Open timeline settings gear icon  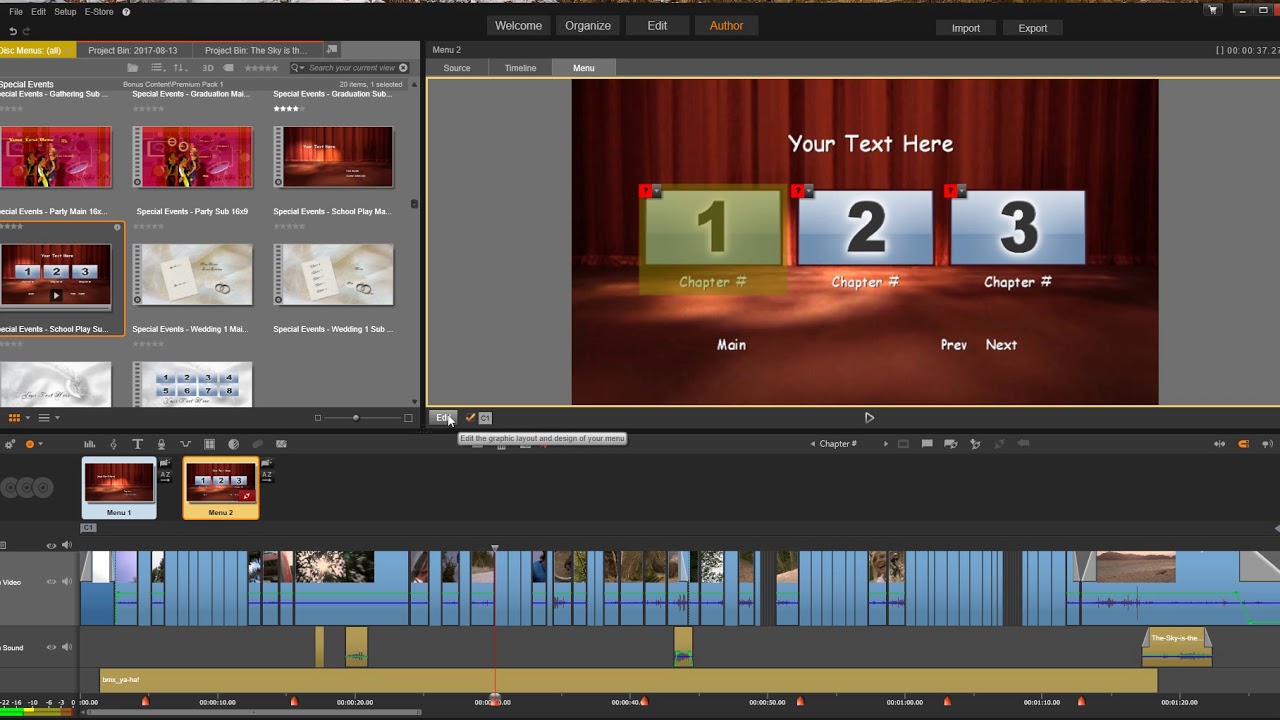point(9,444)
